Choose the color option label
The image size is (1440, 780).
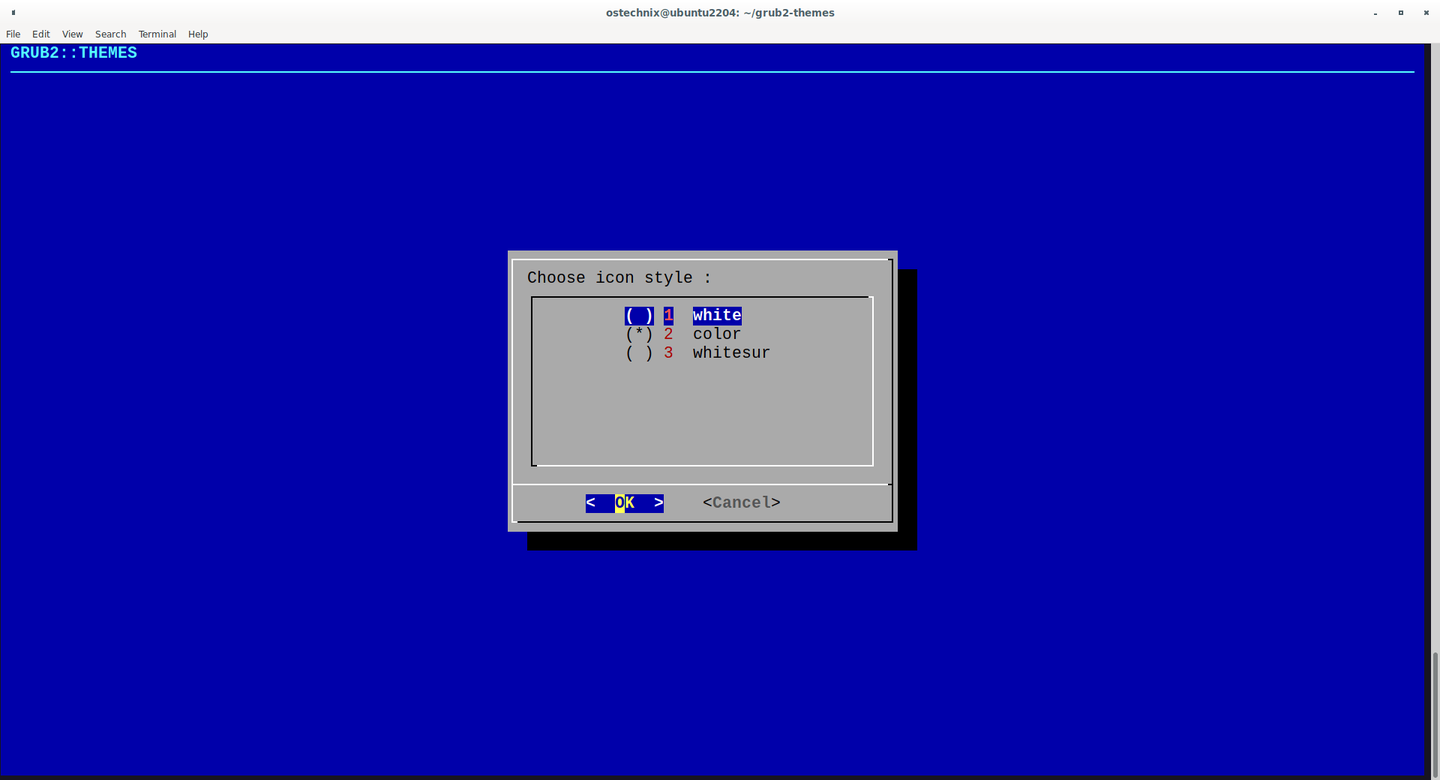pyautogui.click(x=717, y=334)
